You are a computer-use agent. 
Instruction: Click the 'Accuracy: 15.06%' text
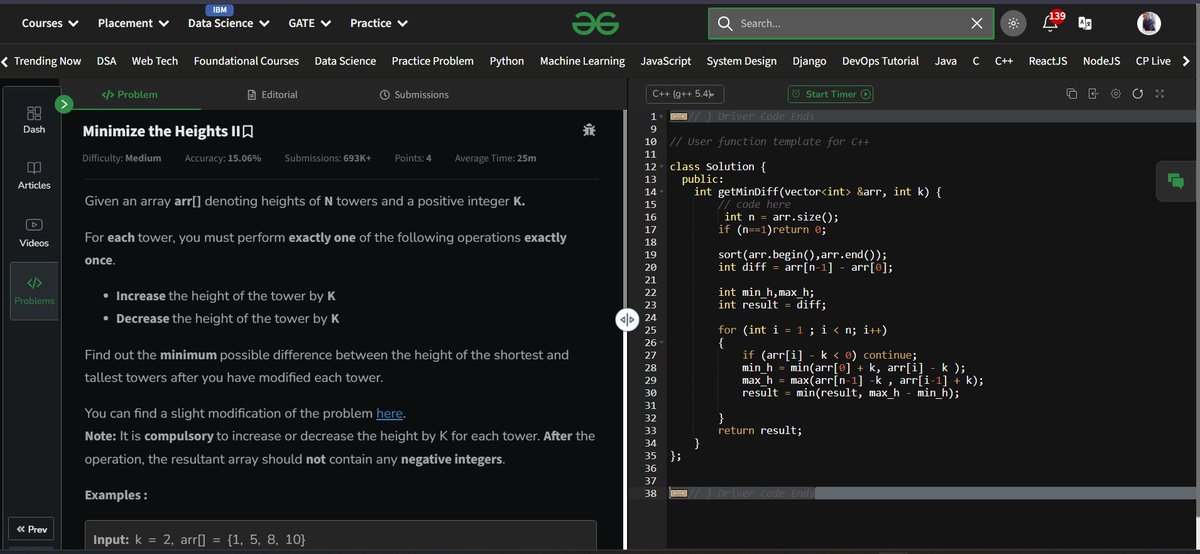tap(223, 158)
